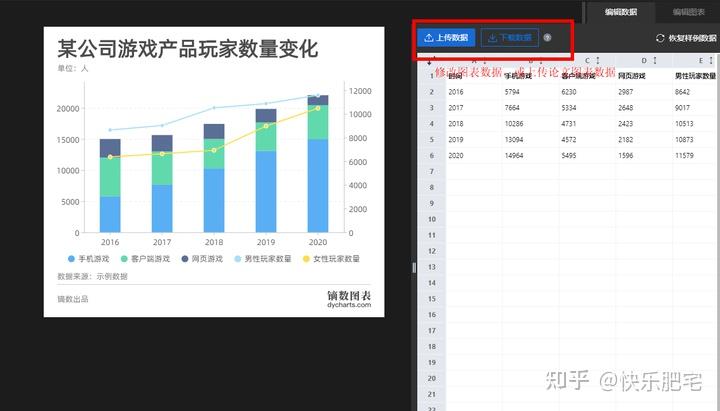Select row header number 10

click(432, 219)
